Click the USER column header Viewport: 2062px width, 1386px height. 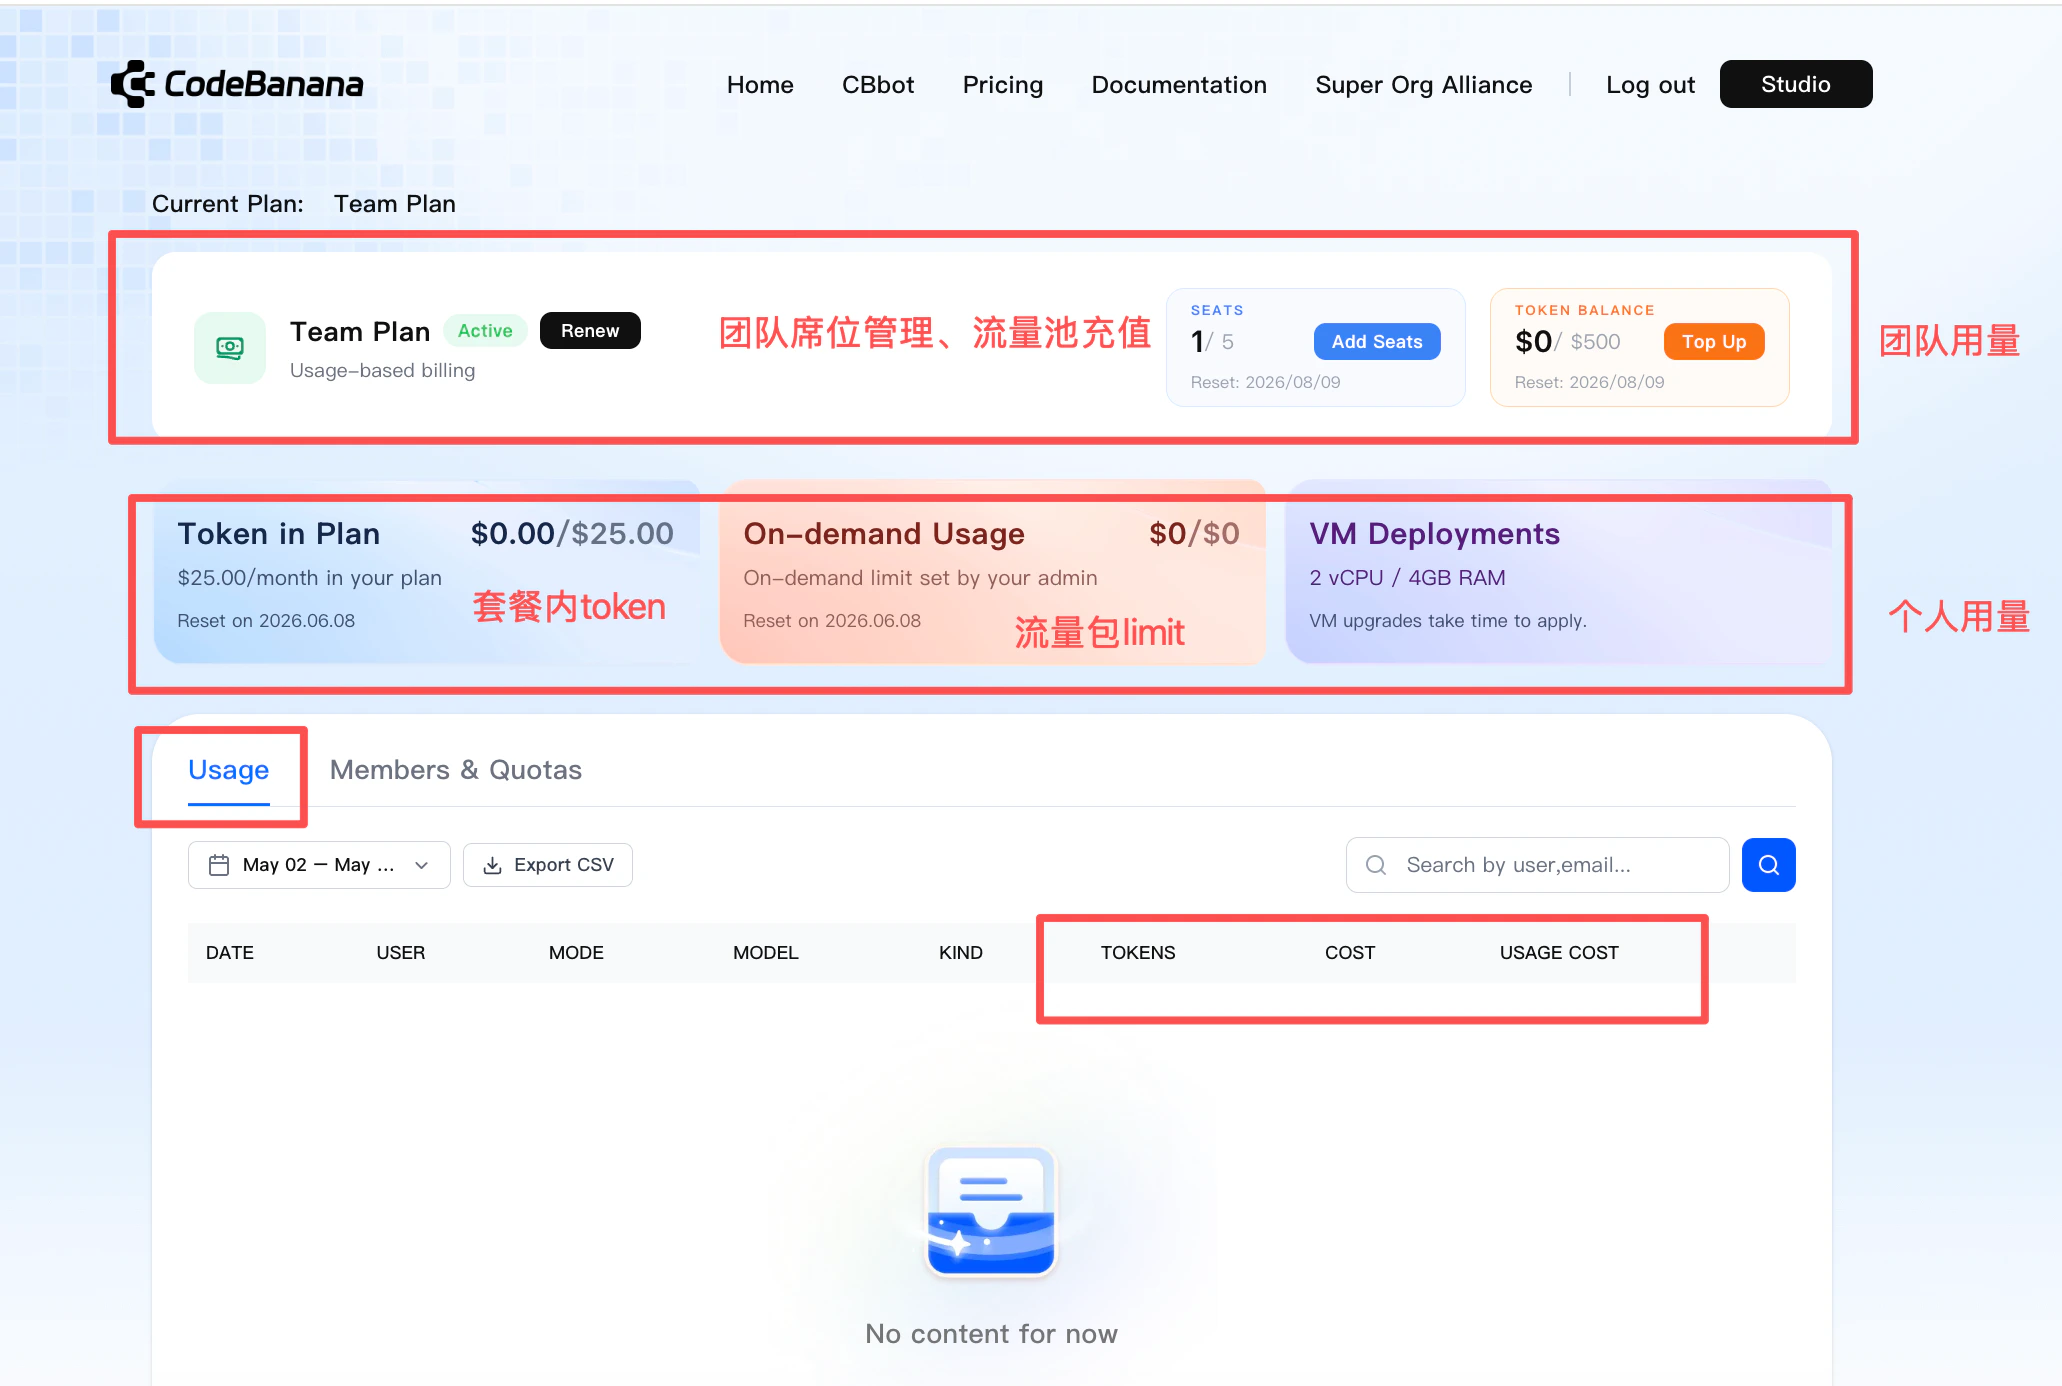(x=401, y=953)
